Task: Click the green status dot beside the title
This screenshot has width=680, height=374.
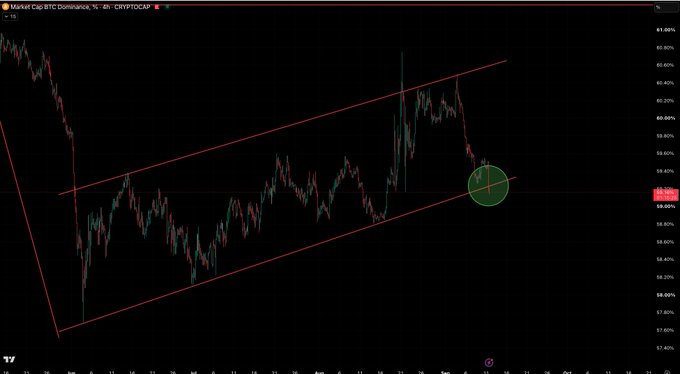Action: point(167,7)
